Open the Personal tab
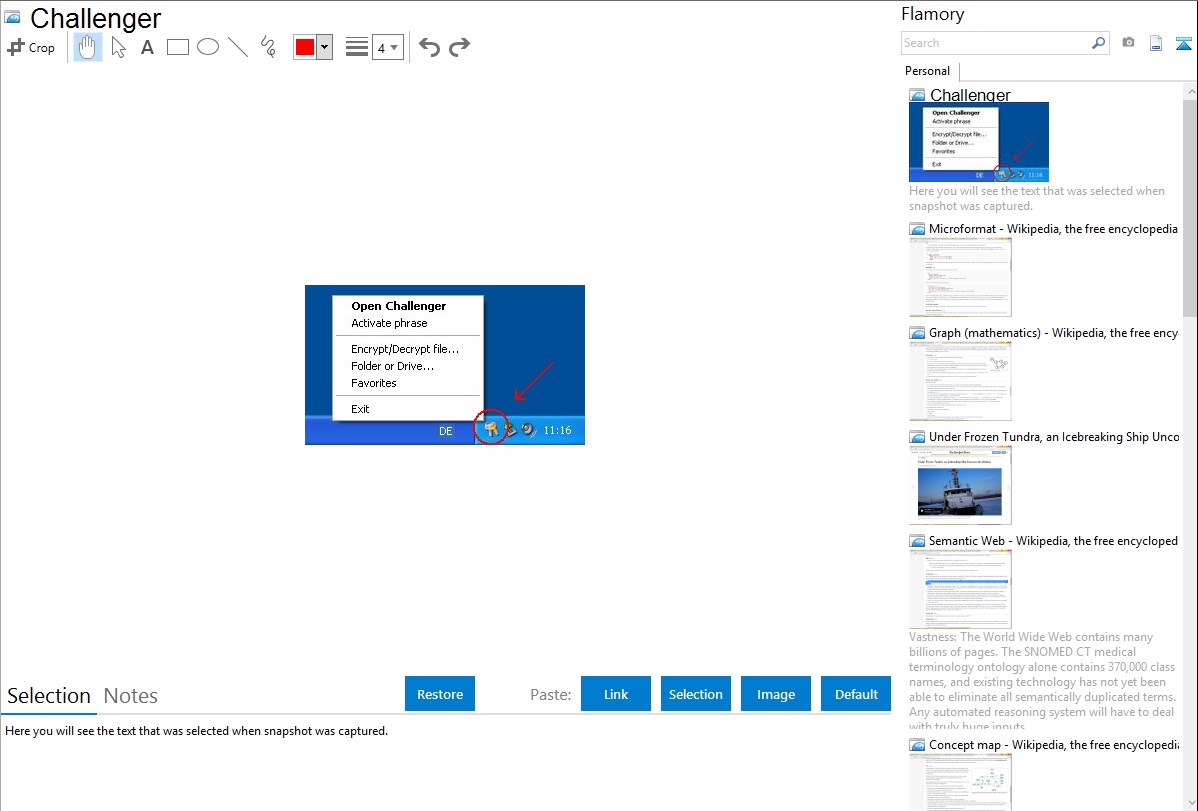 (927, 71)
